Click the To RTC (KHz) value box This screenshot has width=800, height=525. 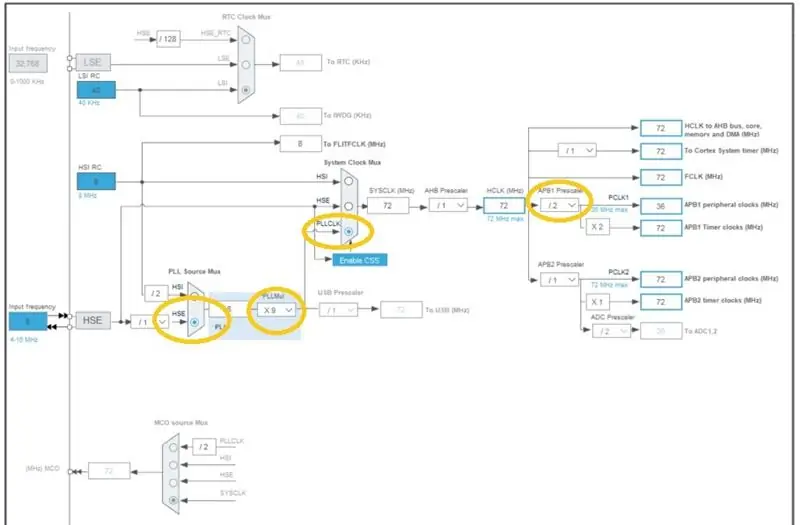point(301,63)
